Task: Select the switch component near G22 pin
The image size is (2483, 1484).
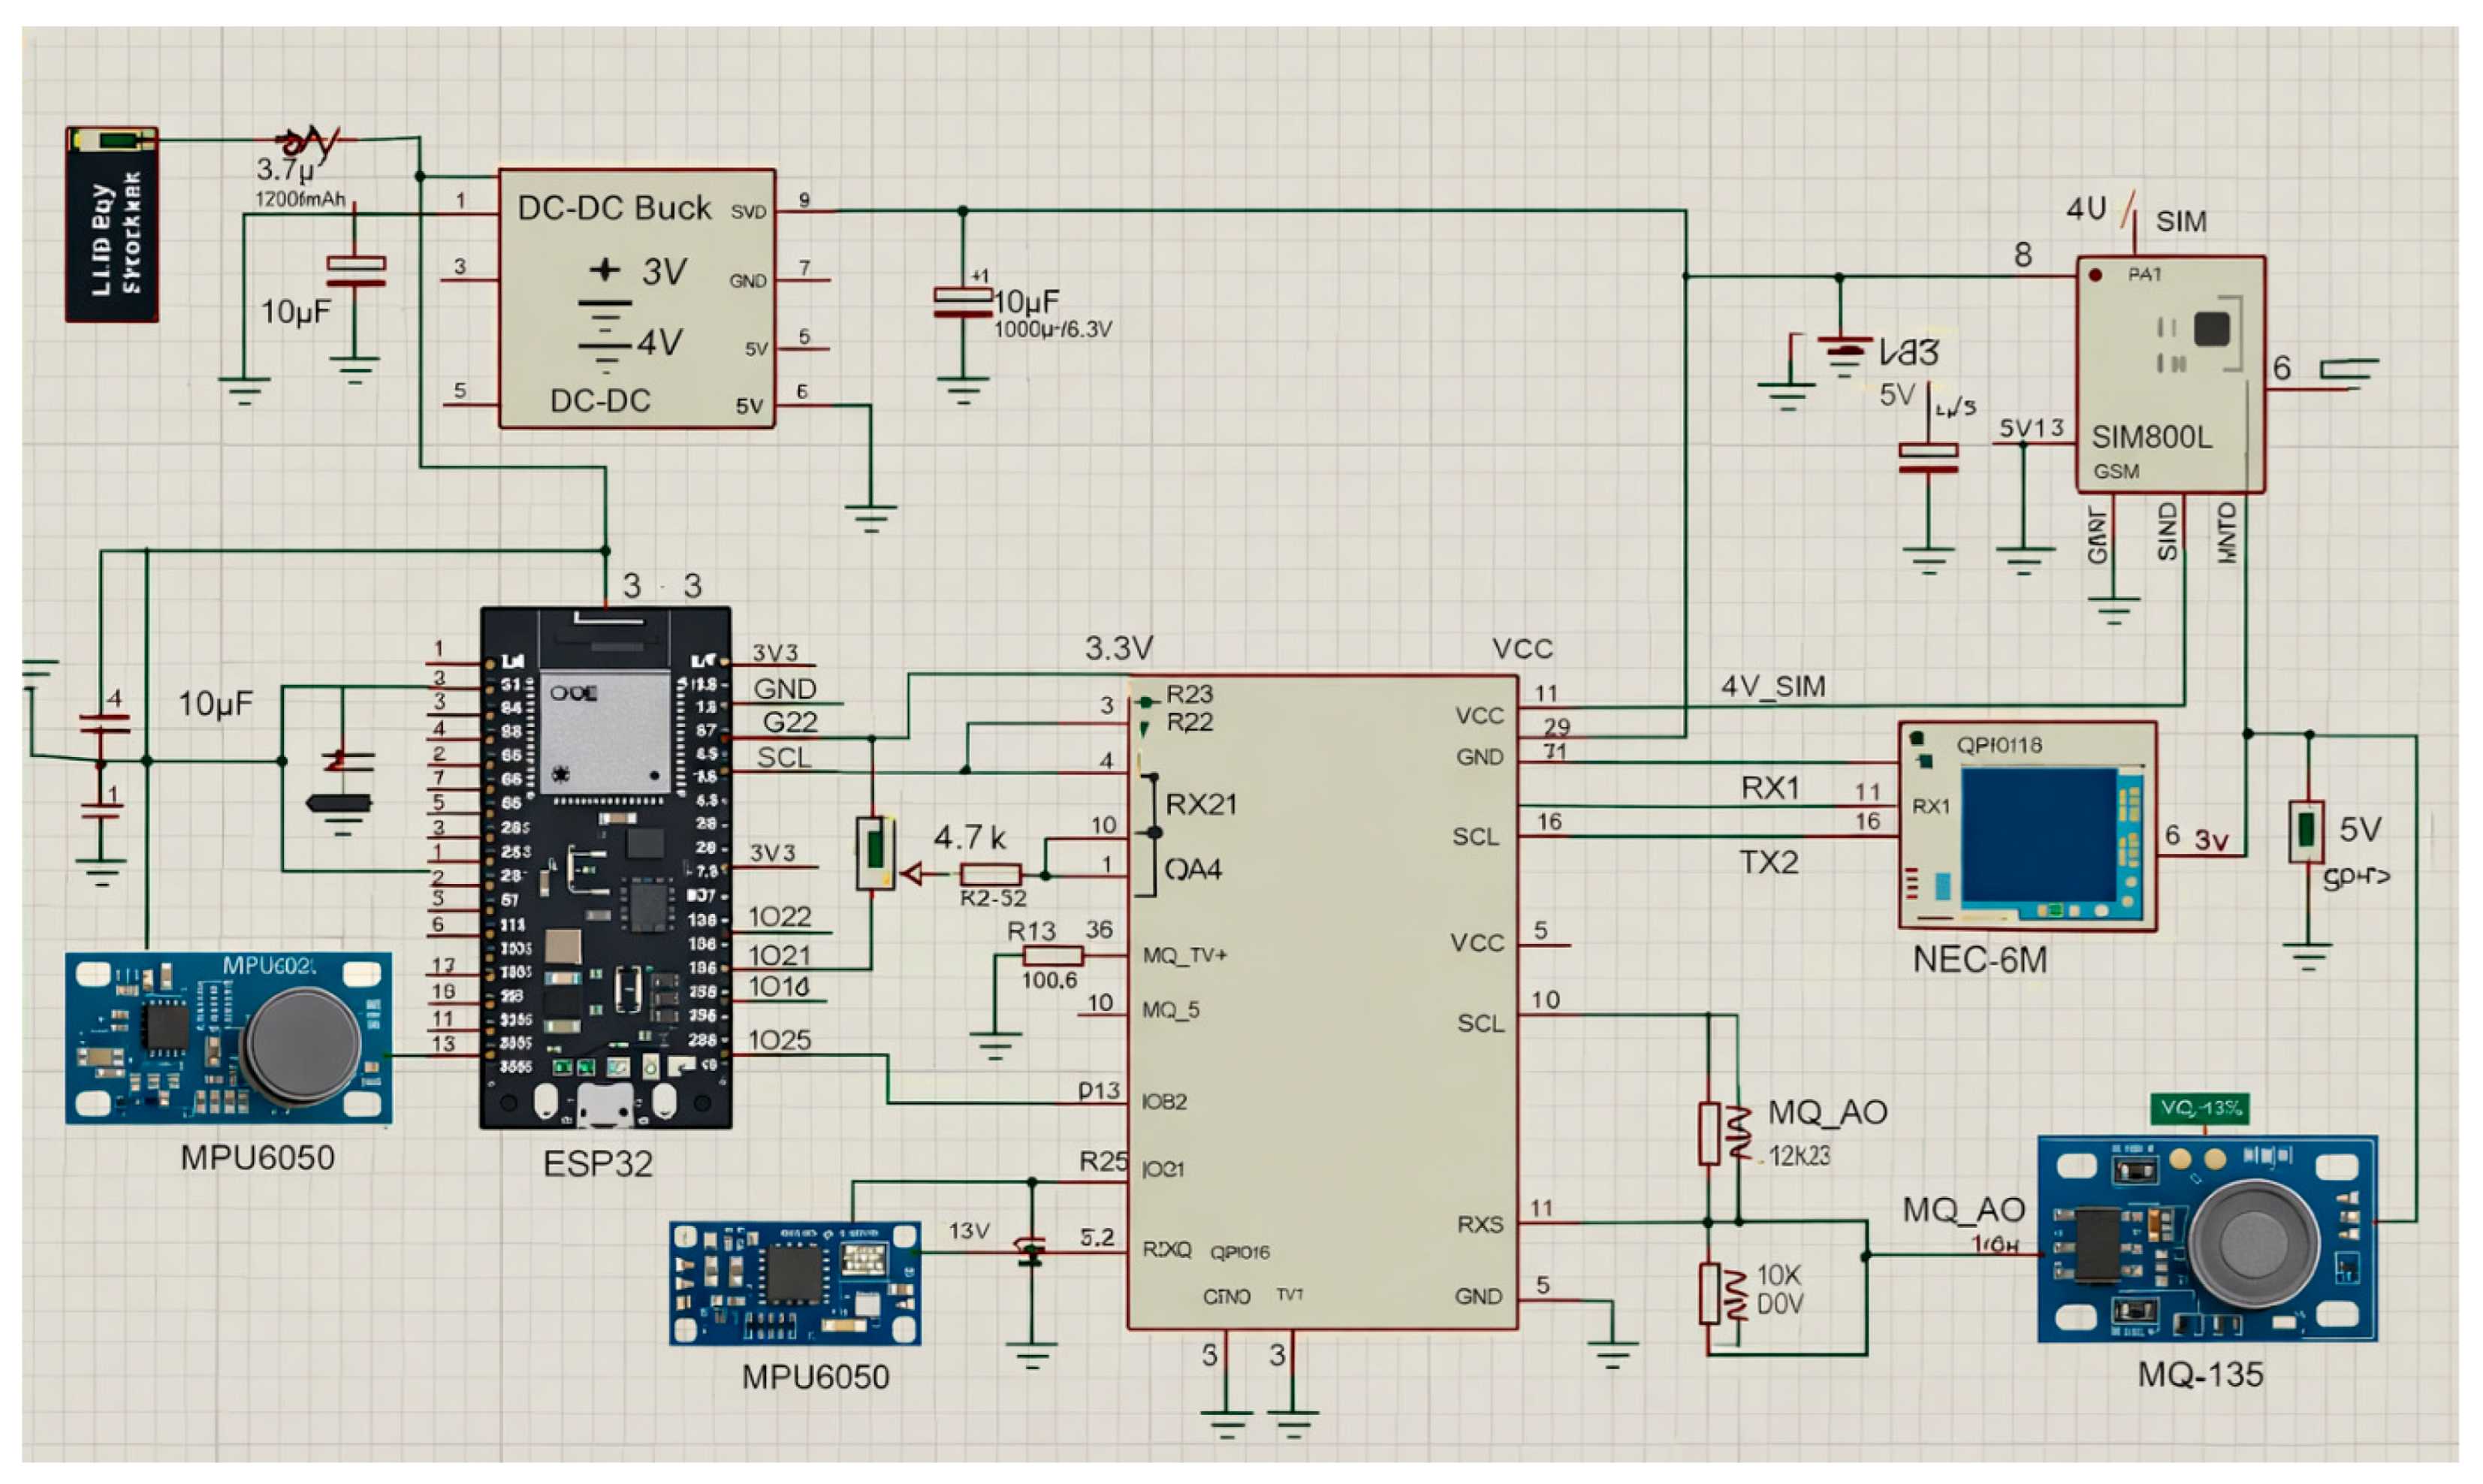Action: (875, 853)
